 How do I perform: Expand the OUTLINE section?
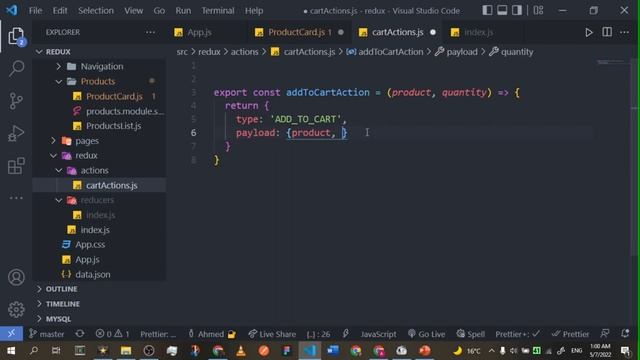[x=61, y=289]
